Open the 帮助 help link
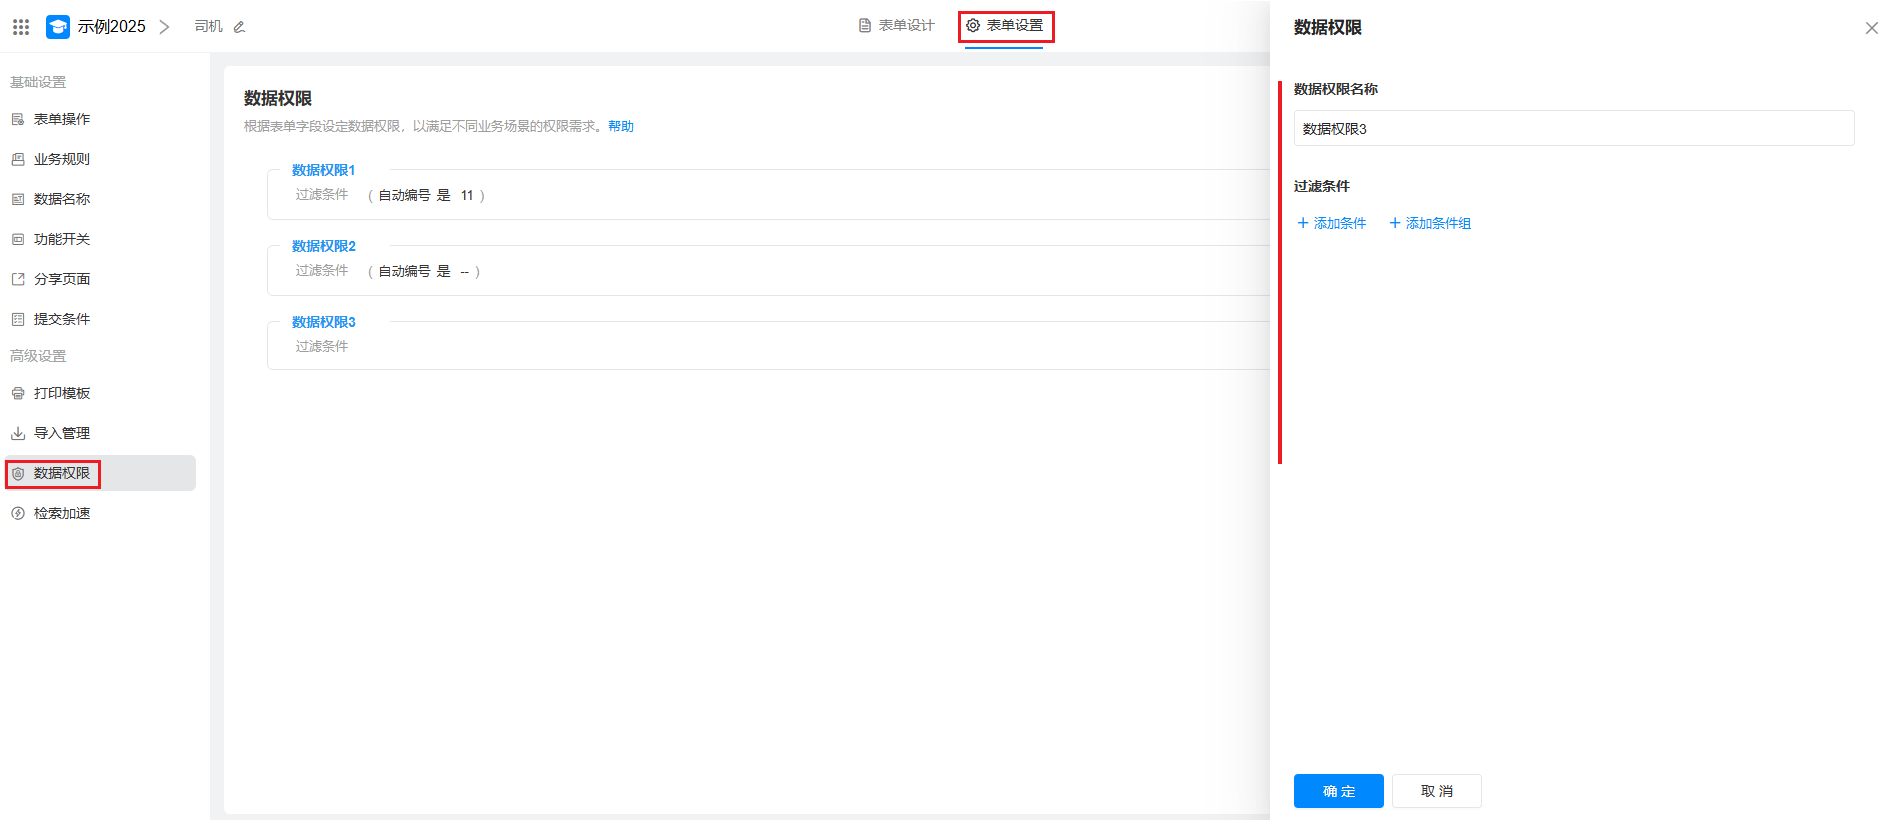Image resolution: width=1901 pixels, height=820 pixels. click(621, 127)
